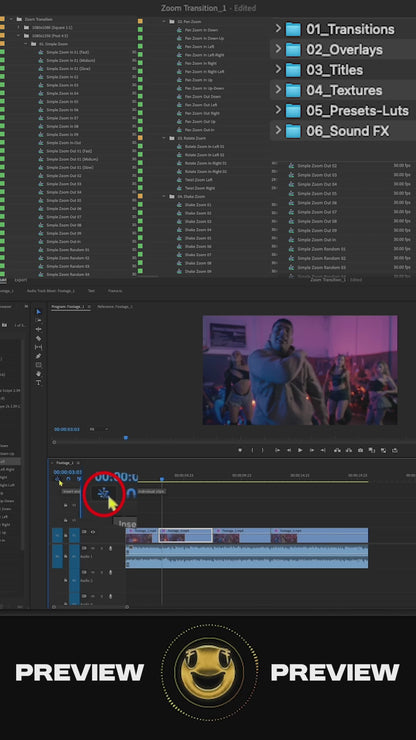This screenshot has height=740, width=416.
Task: Click the orange label of Zoom Transition bin
Action: pos(2,19)
